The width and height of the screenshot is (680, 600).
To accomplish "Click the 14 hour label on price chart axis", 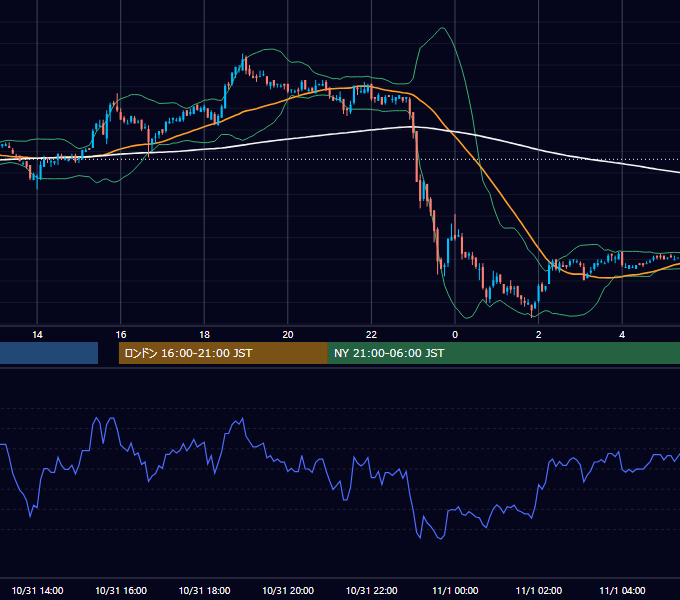I will click(37, 335).
